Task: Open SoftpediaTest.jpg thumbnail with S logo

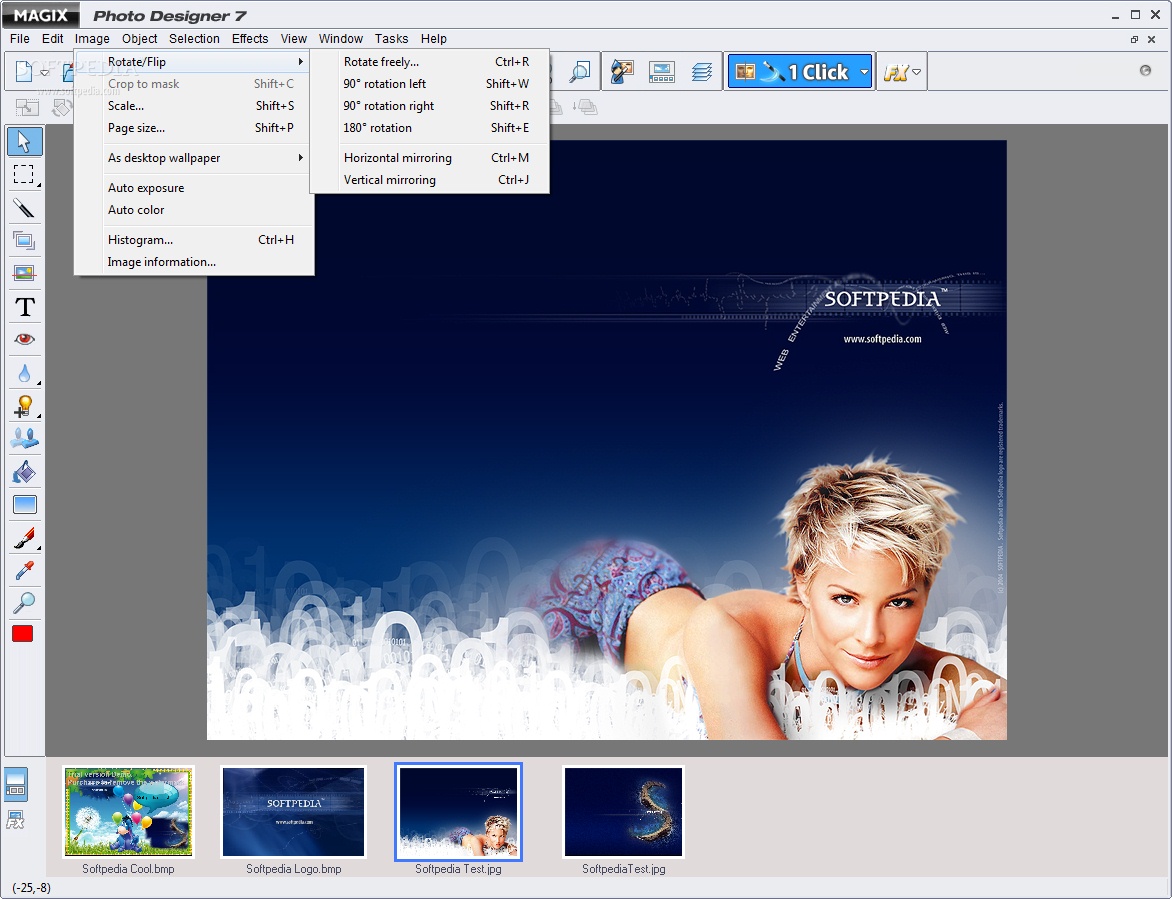Action: point(623,812)
